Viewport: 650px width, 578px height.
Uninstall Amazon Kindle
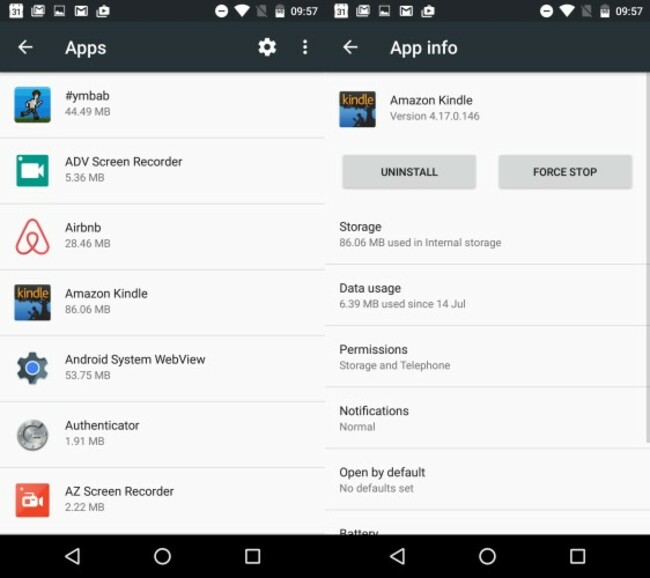pyautogui.click(x=409, y=172)
